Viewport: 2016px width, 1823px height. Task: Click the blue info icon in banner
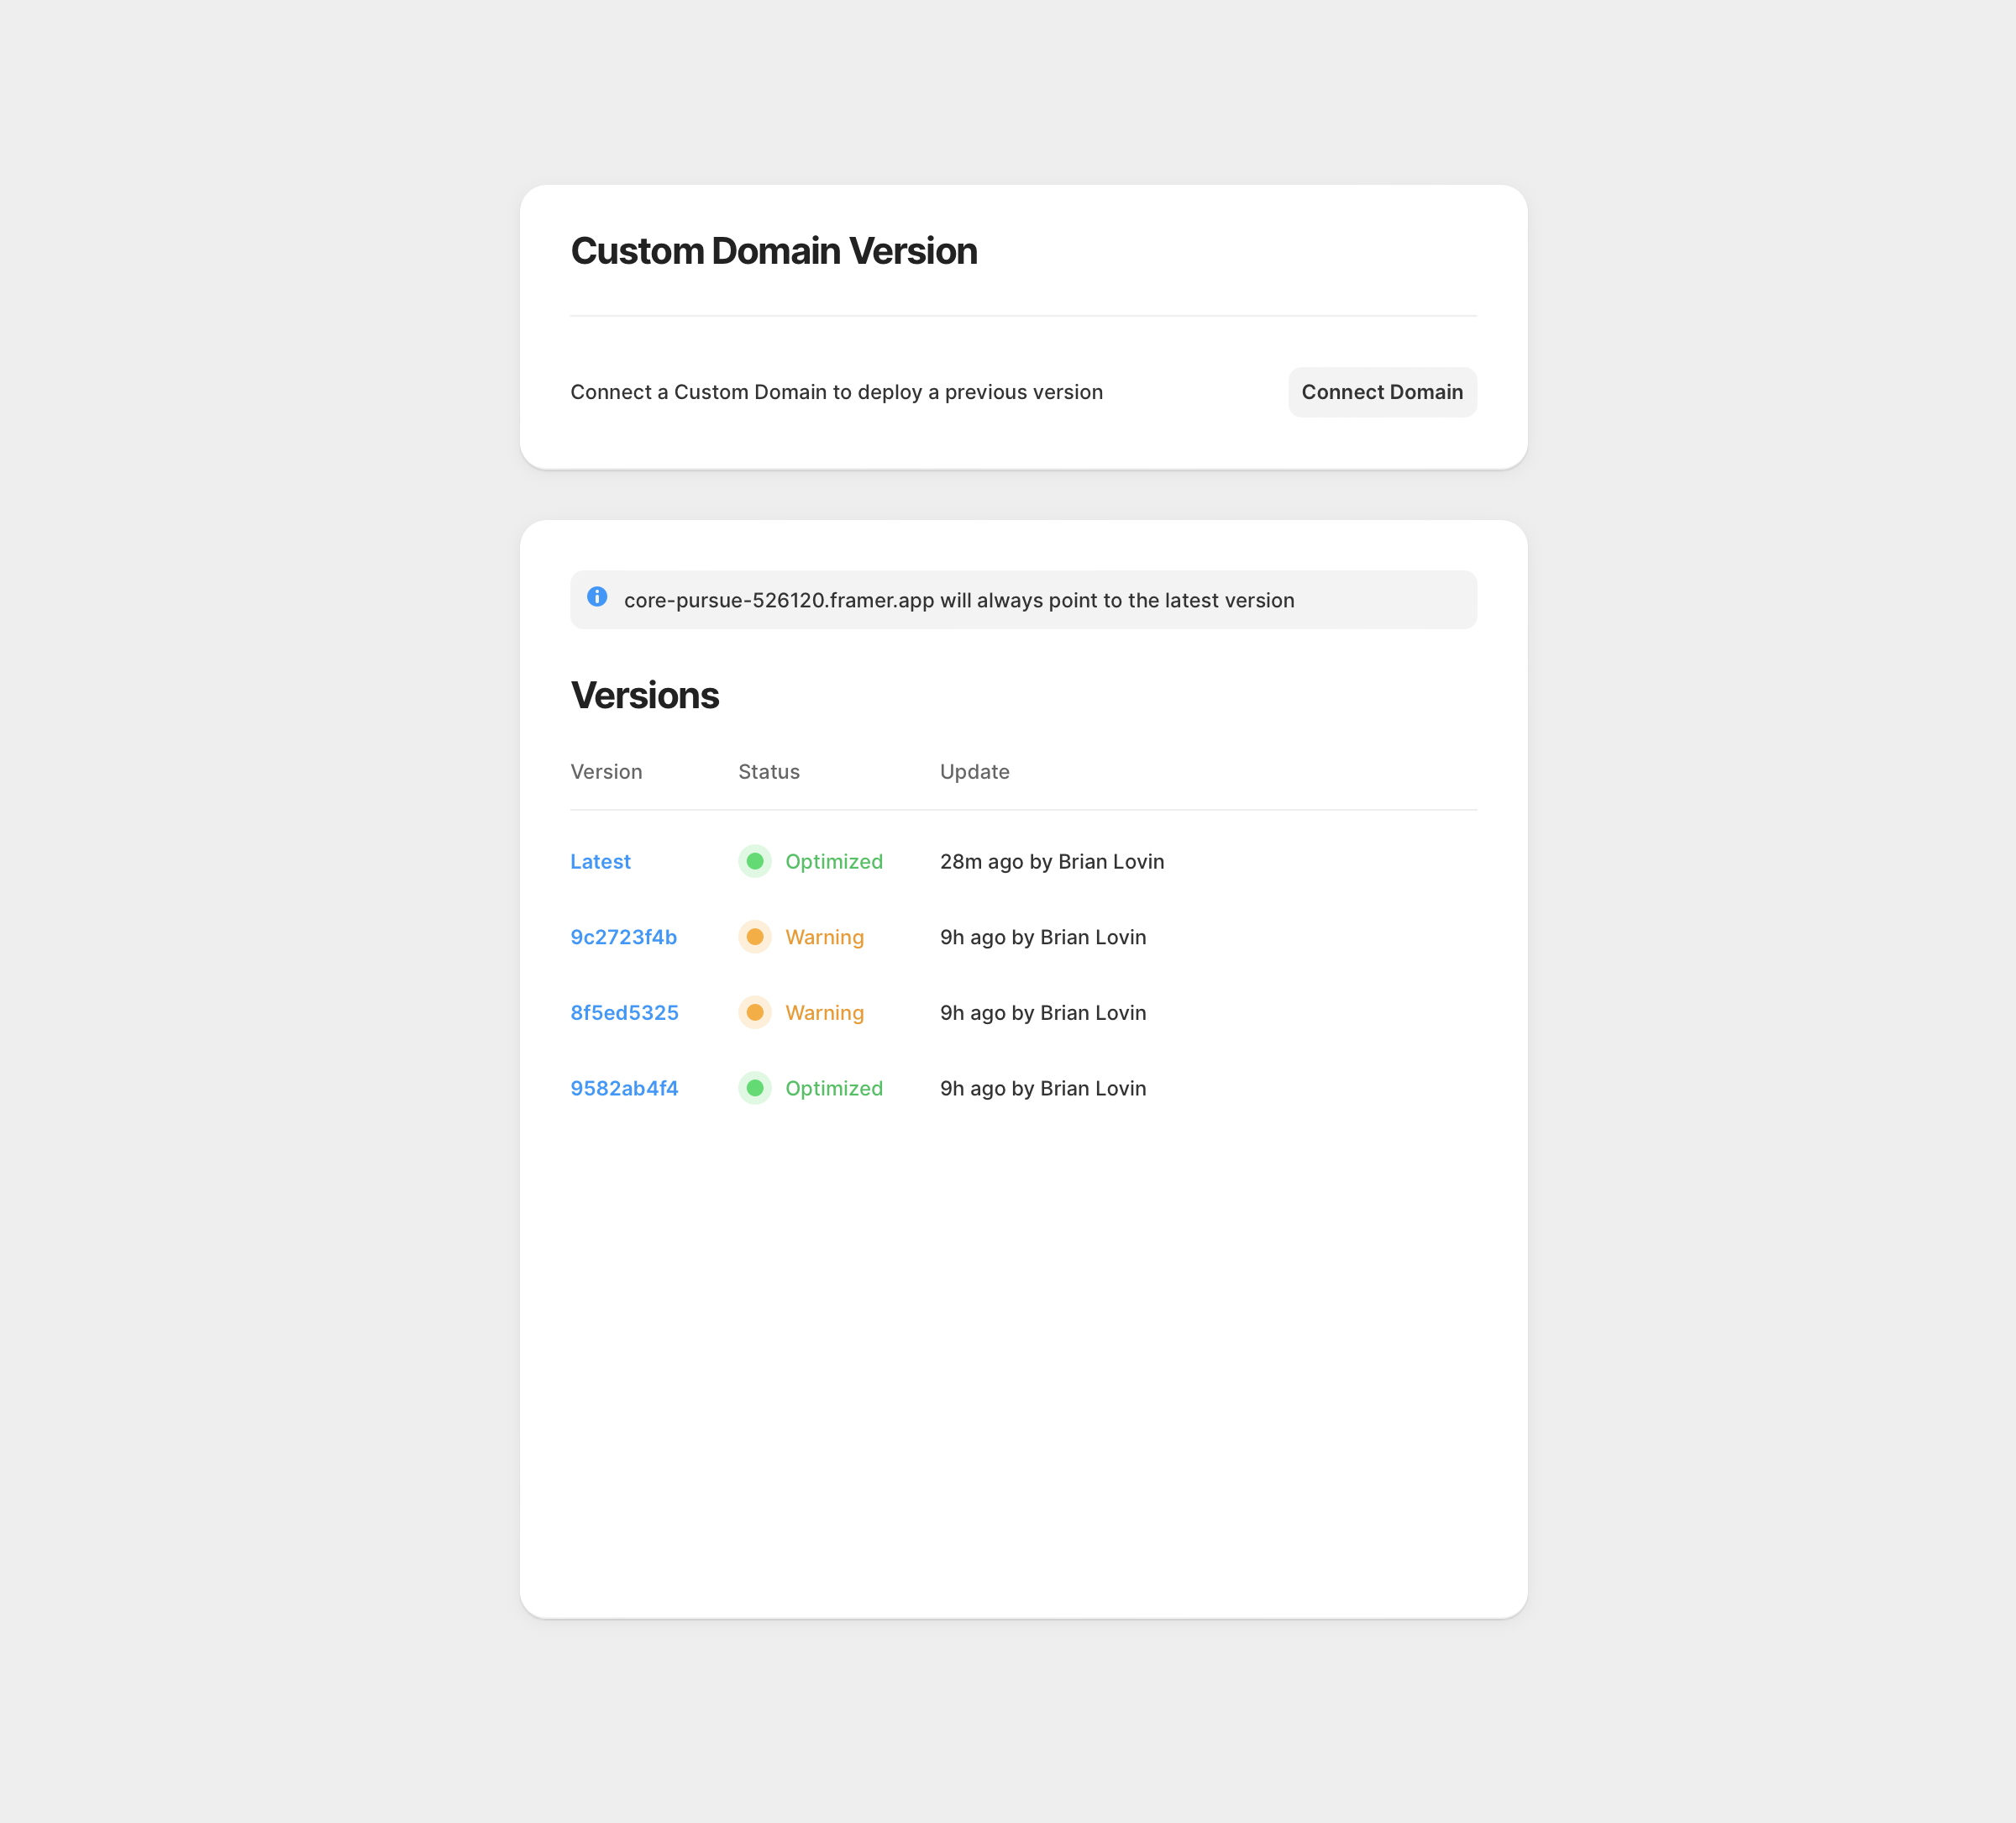[597, 597]
